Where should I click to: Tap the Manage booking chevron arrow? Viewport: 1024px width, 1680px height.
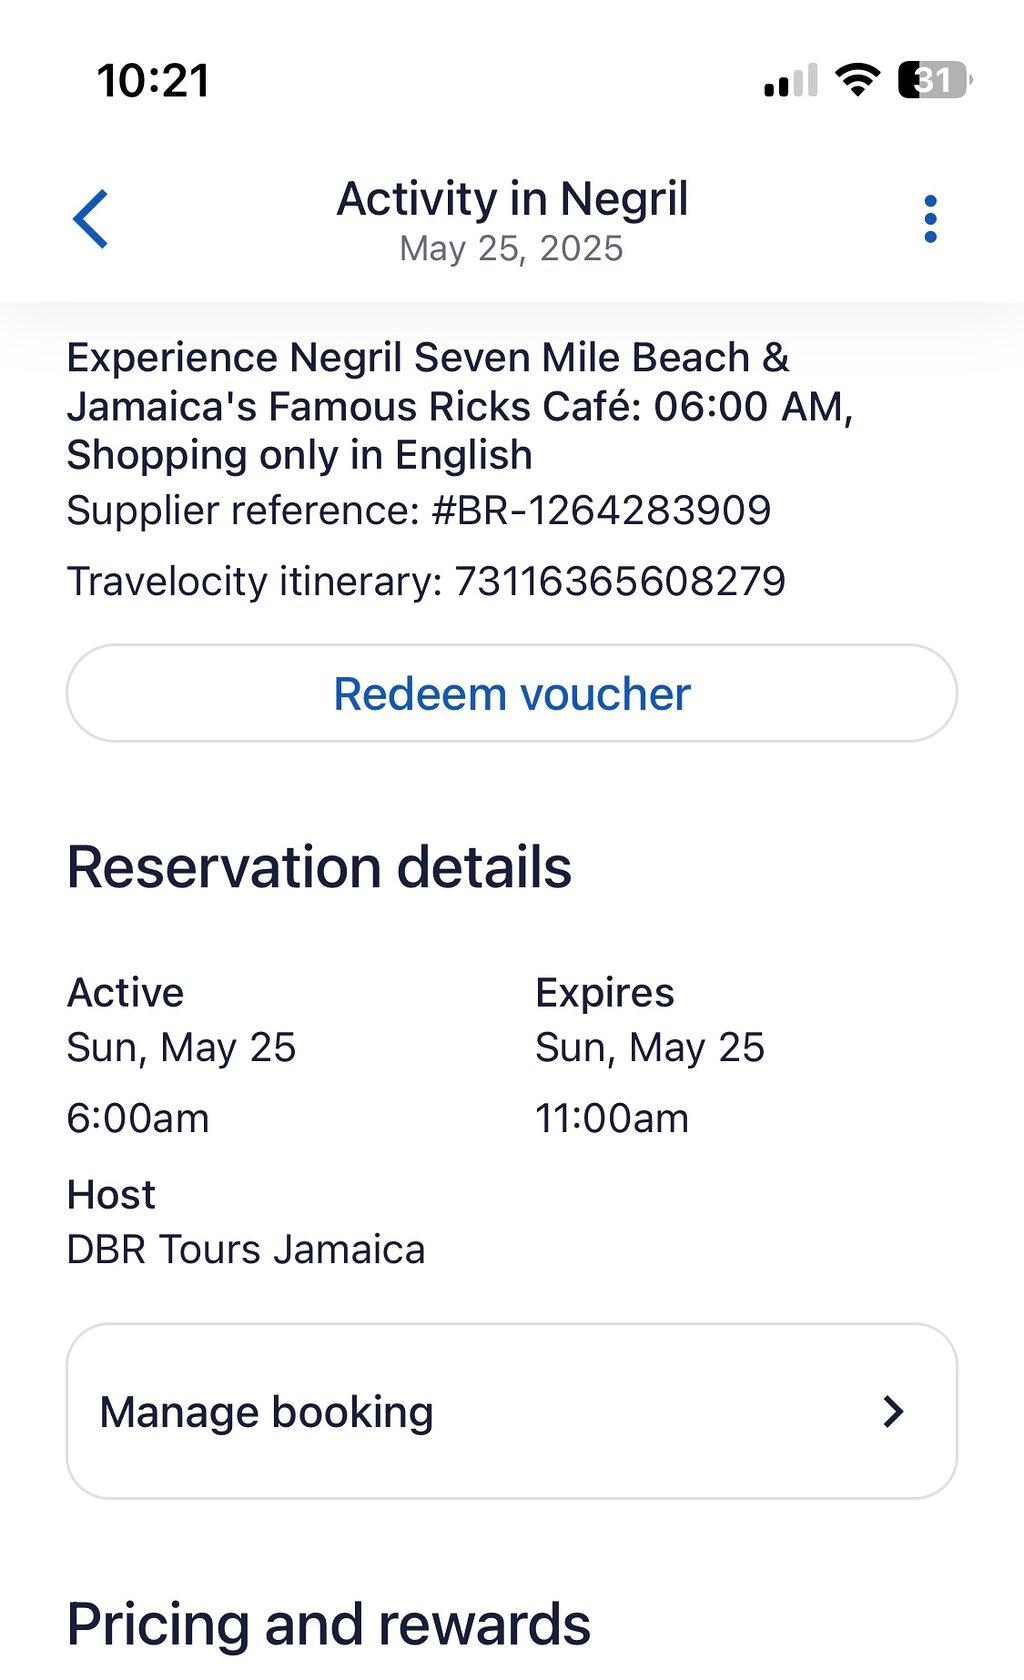click(x=893, y=1411)
